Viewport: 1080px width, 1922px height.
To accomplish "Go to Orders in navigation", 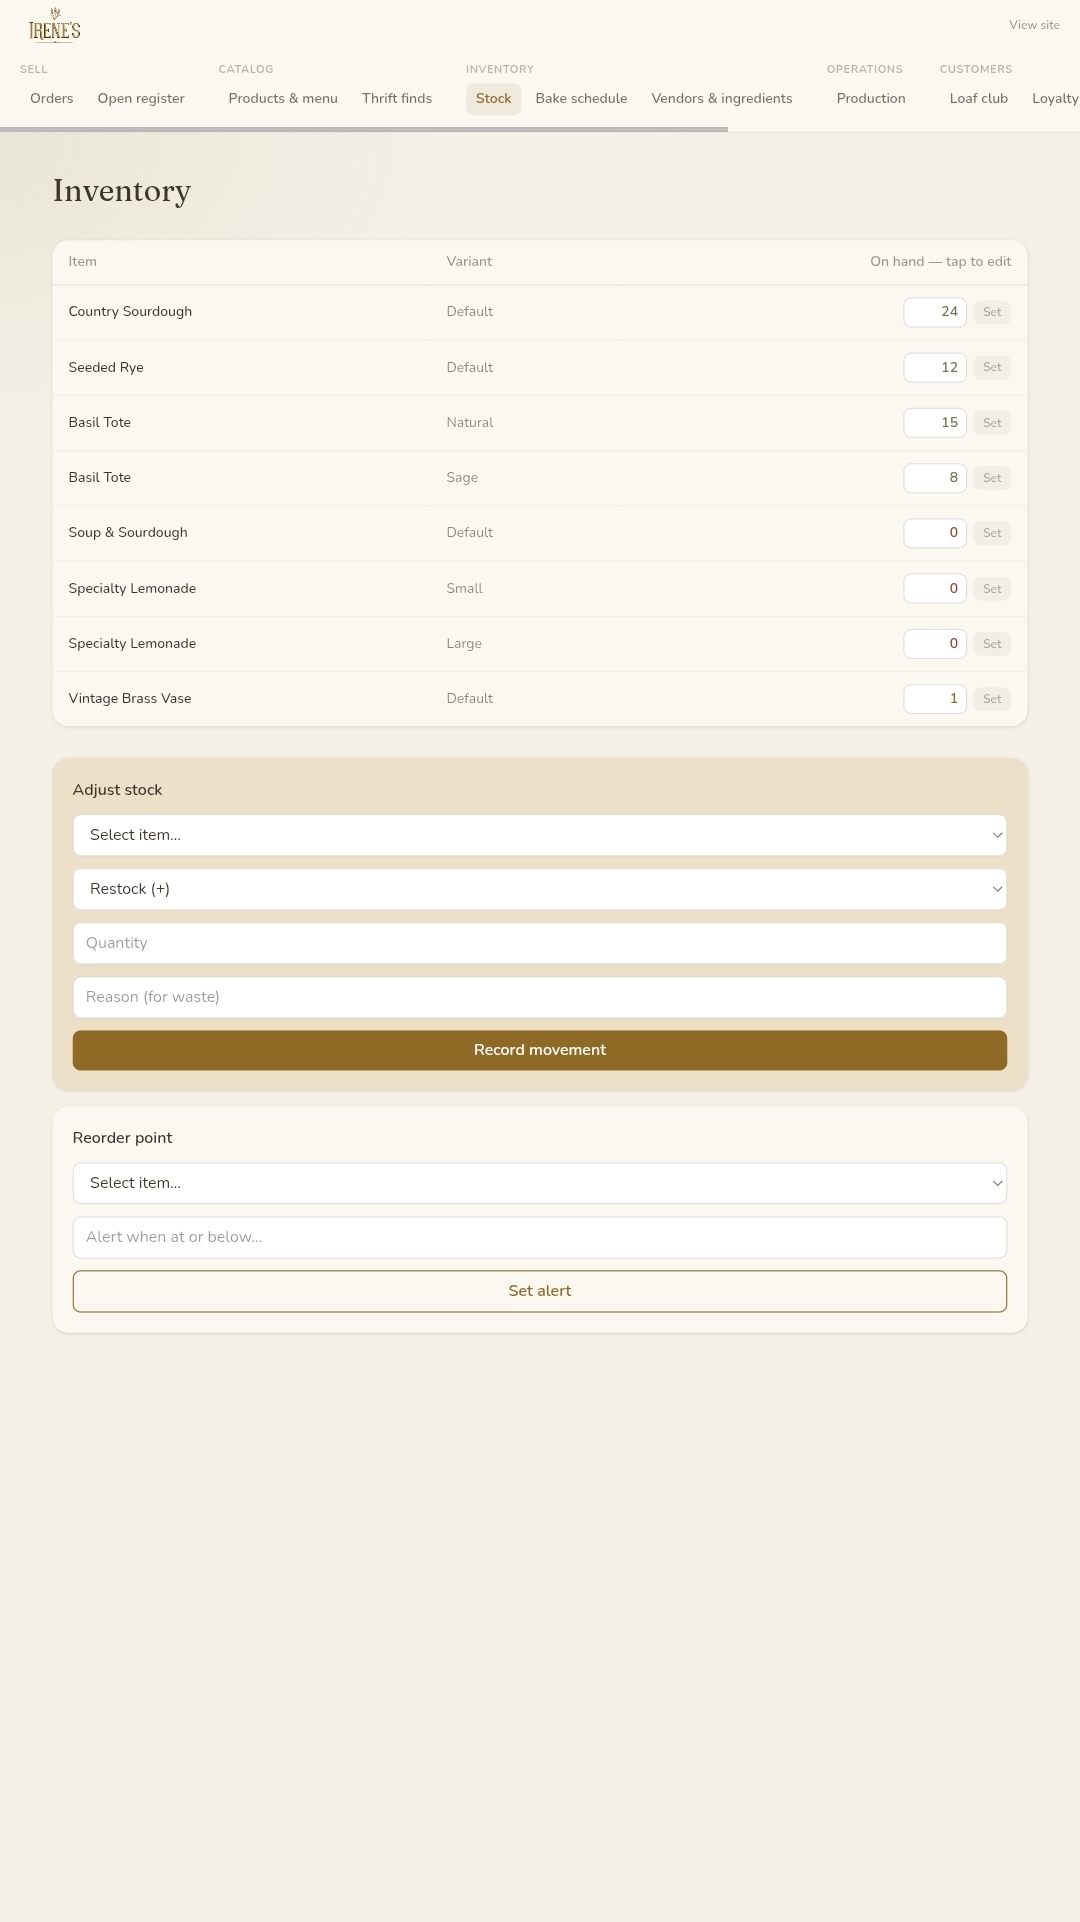I will [52, 98].
